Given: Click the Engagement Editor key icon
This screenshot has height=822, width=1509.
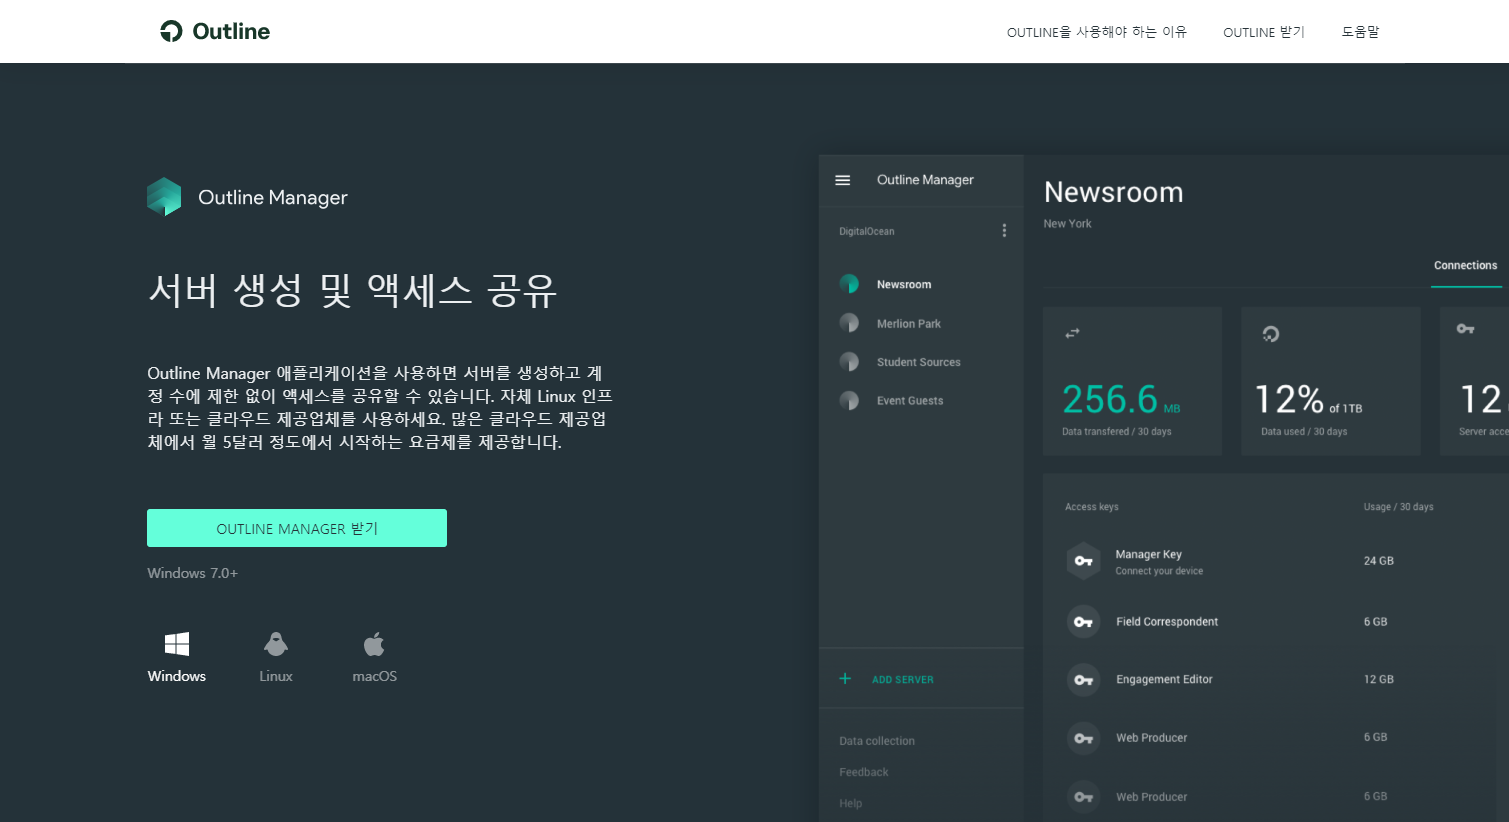Looking at the screenshot, I should click(x=1083, y=680).
